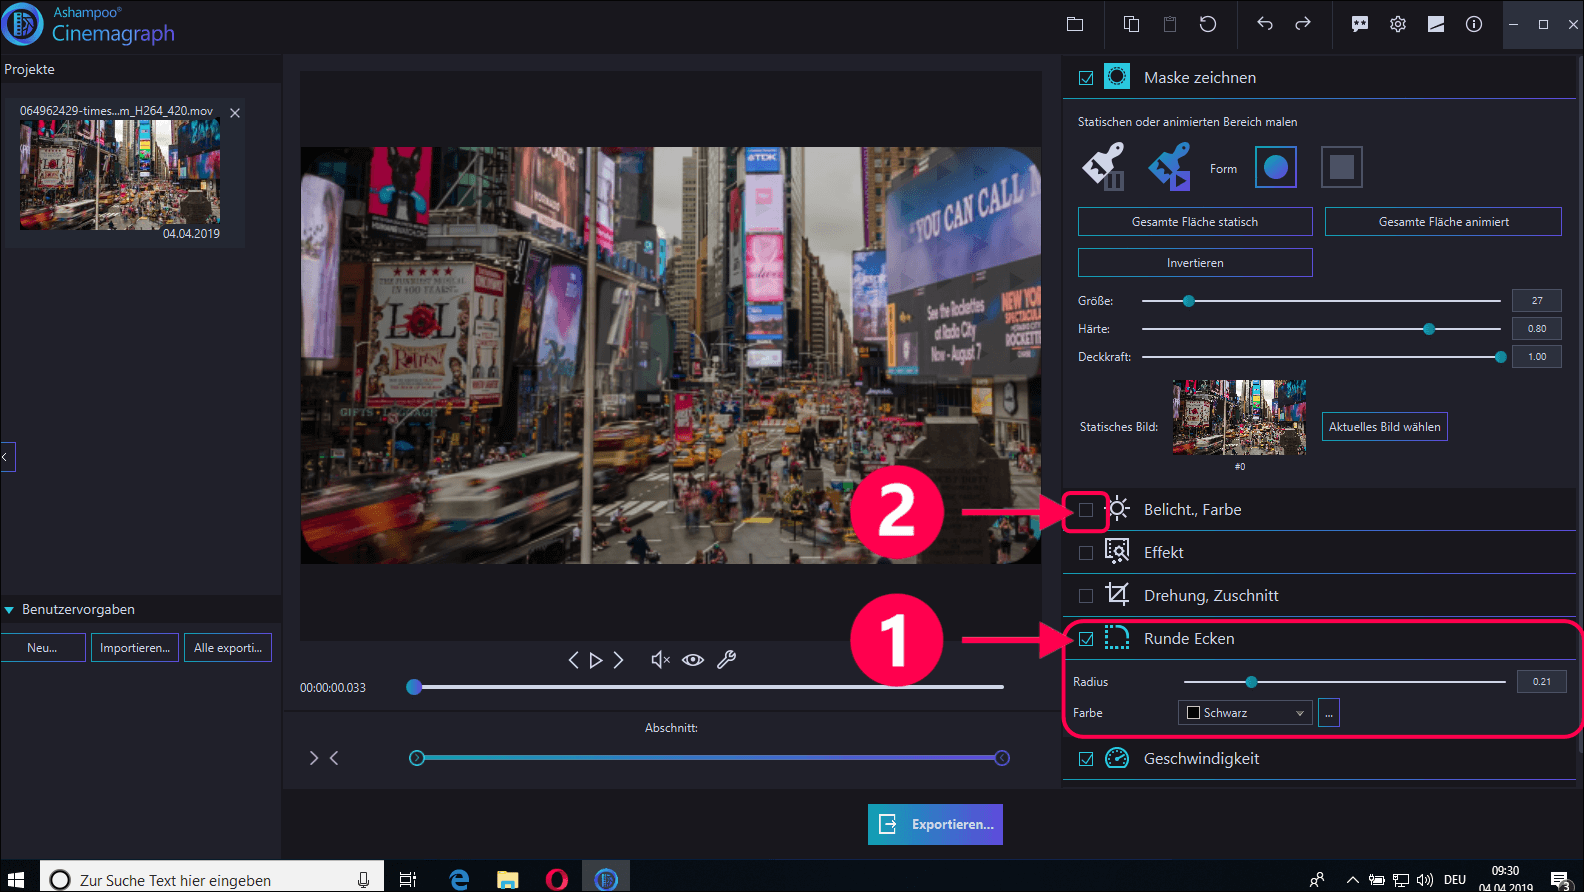This screenshot has height=892, width=1584.
Task: Select the static area brush tool
Action: 1104,166
